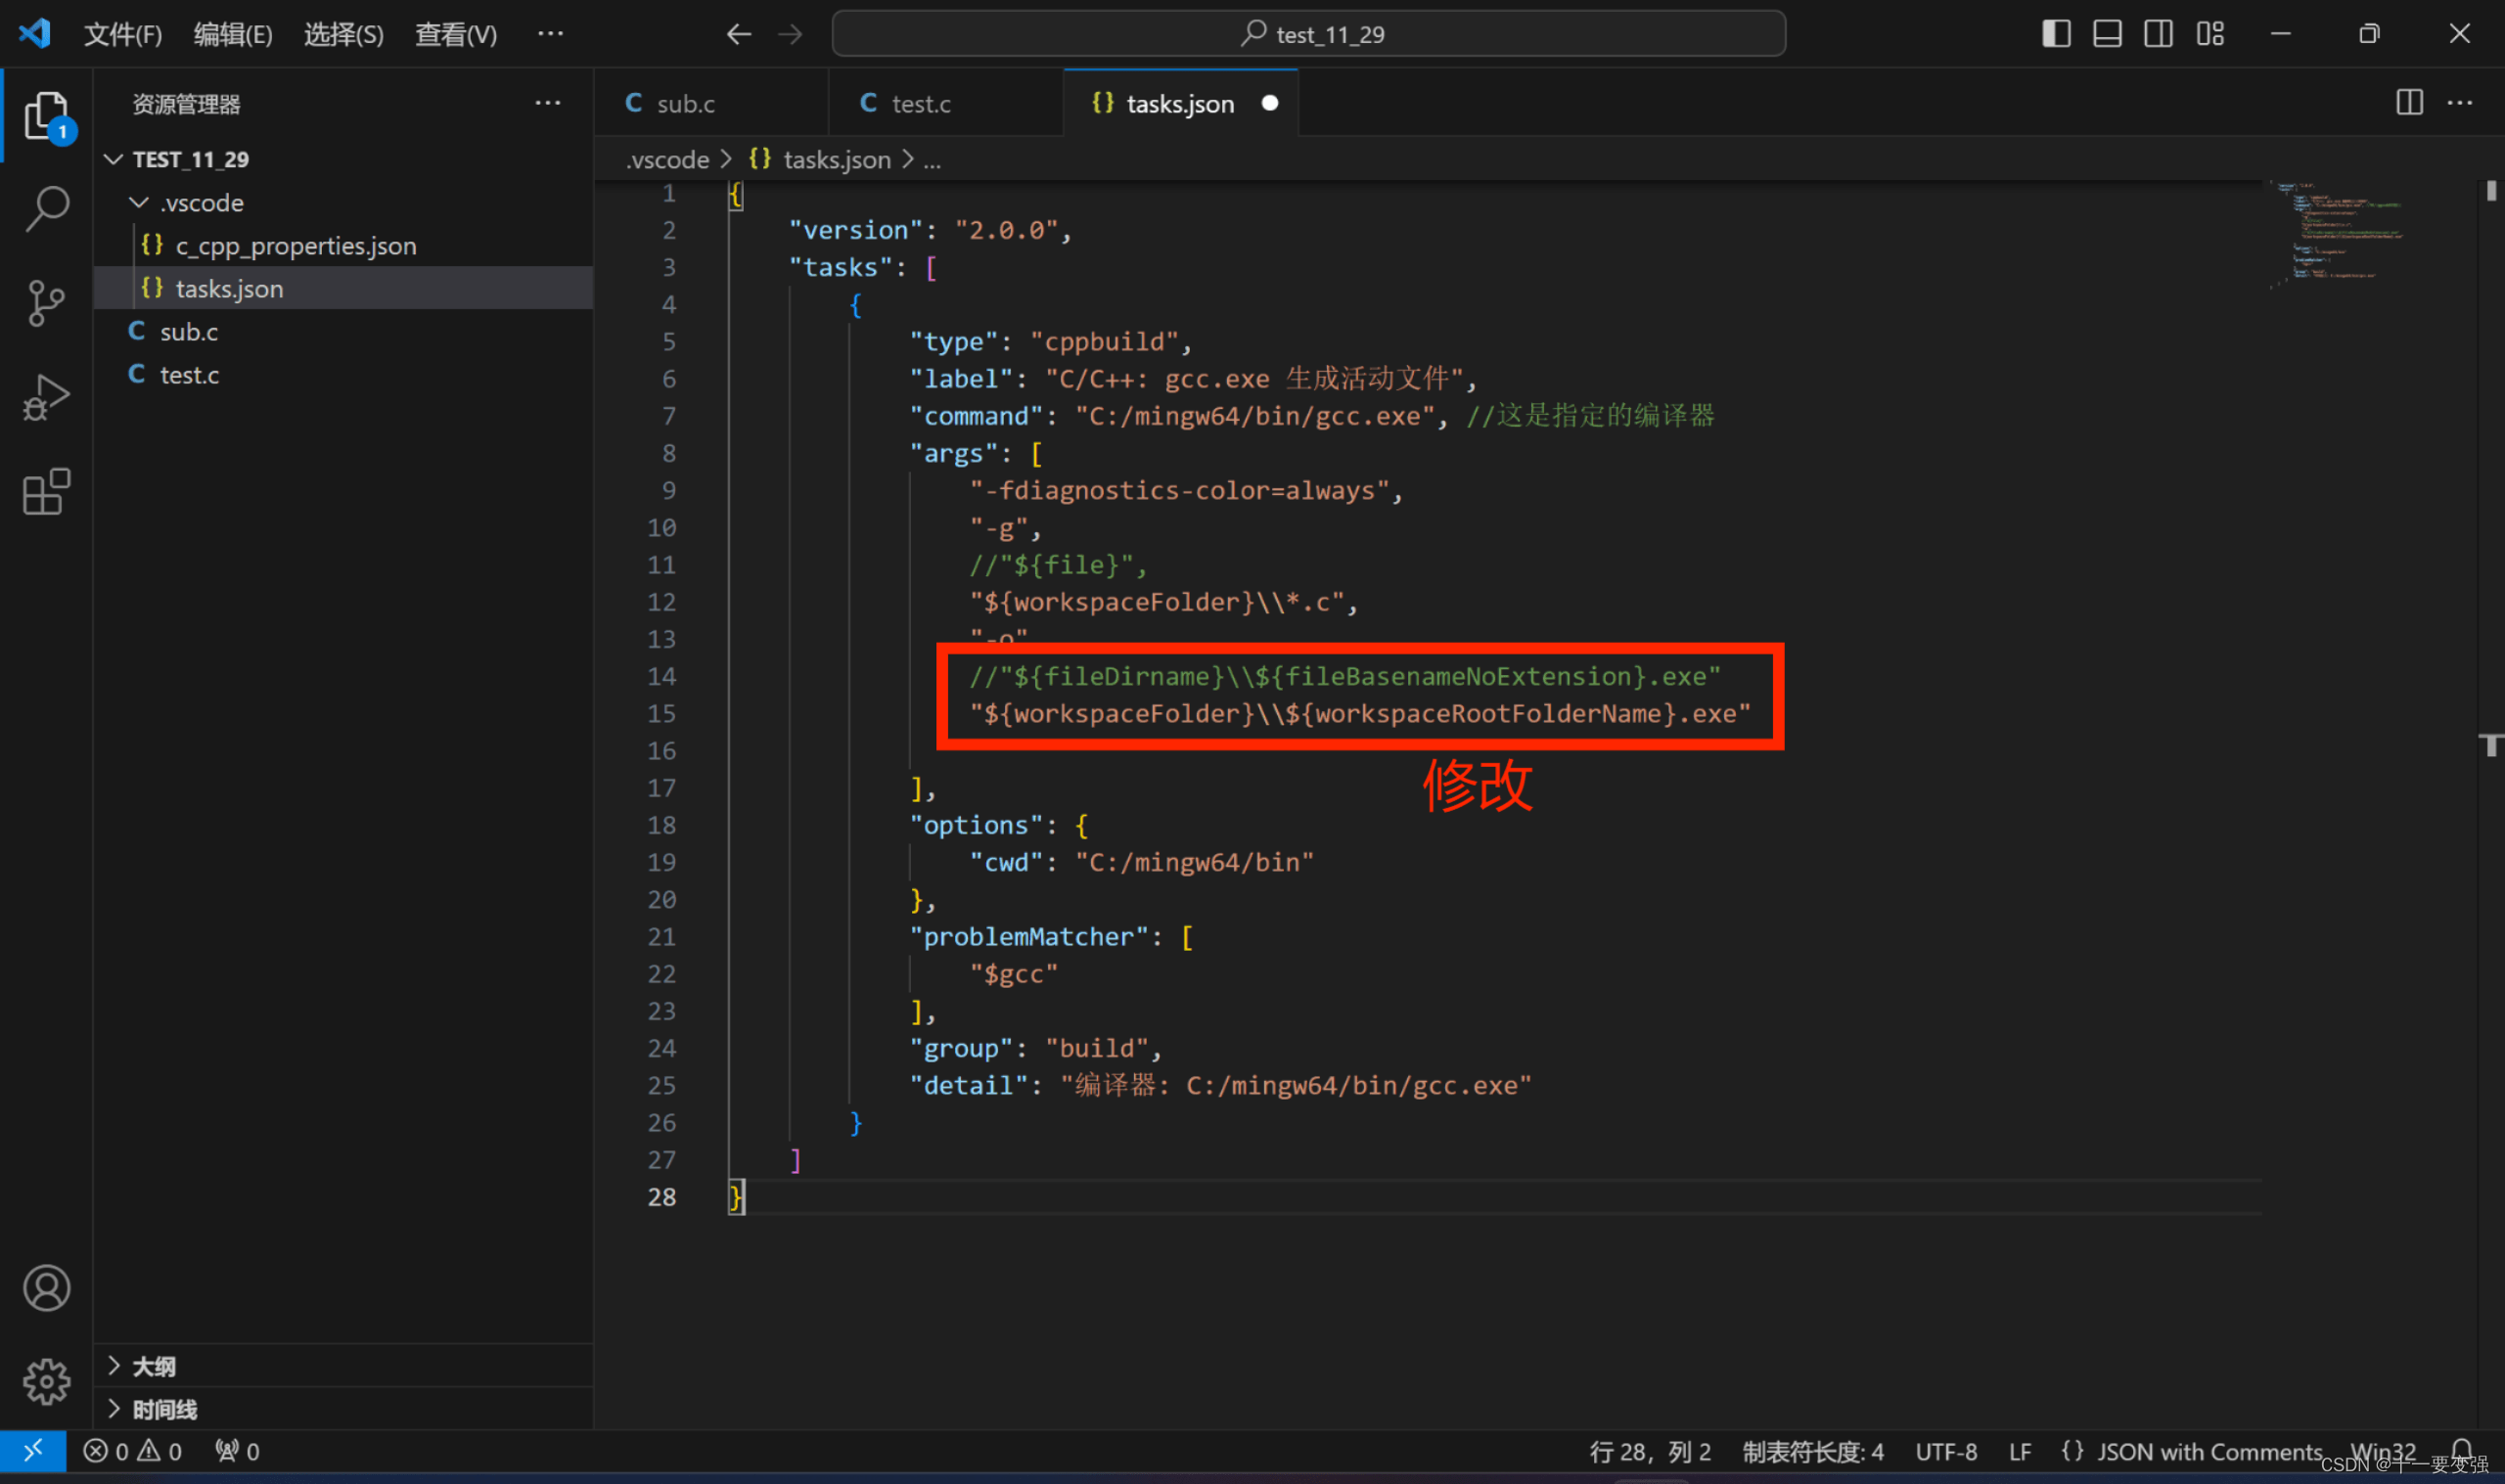2505x1484 pixels.
Task: Open the Extensions view
Action: 46,491
